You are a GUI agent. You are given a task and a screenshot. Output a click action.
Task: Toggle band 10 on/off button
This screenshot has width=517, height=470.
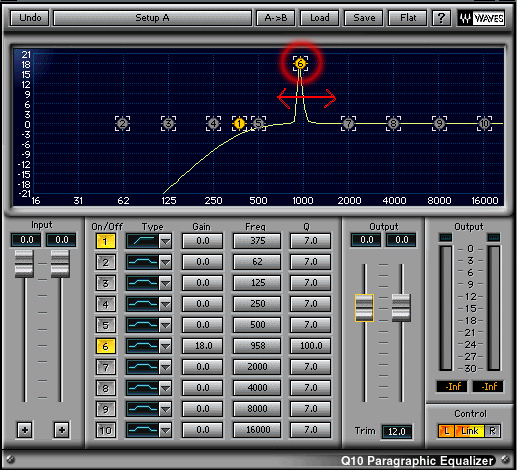click(x=106, y=430)
